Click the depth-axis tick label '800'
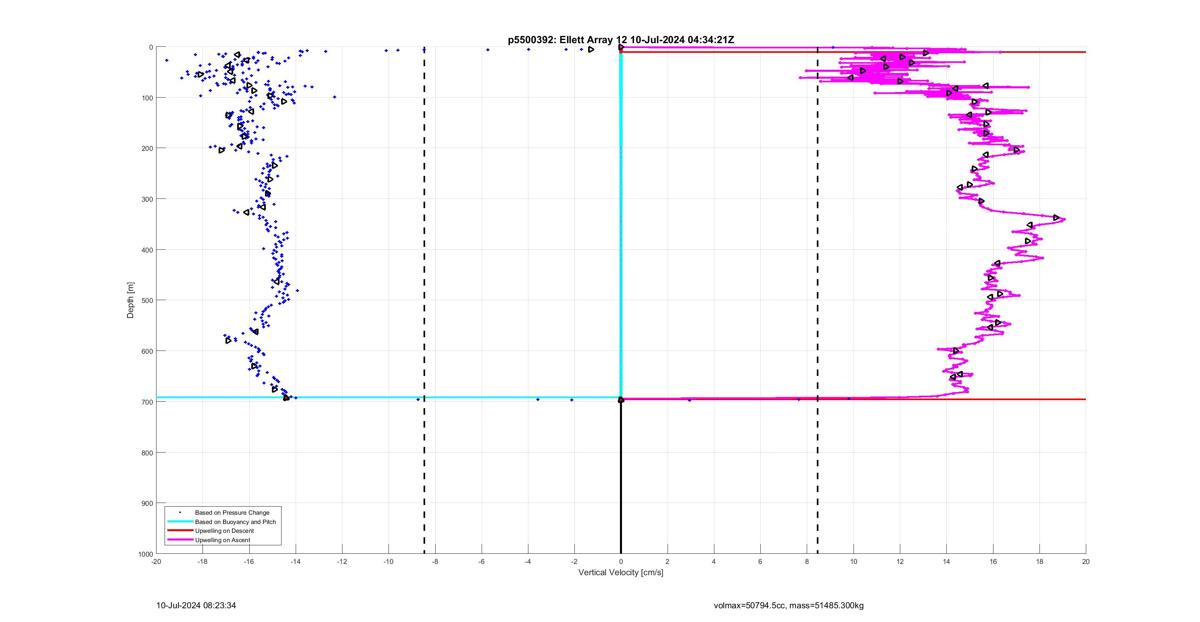1200x622 pixels. point(146,452)
